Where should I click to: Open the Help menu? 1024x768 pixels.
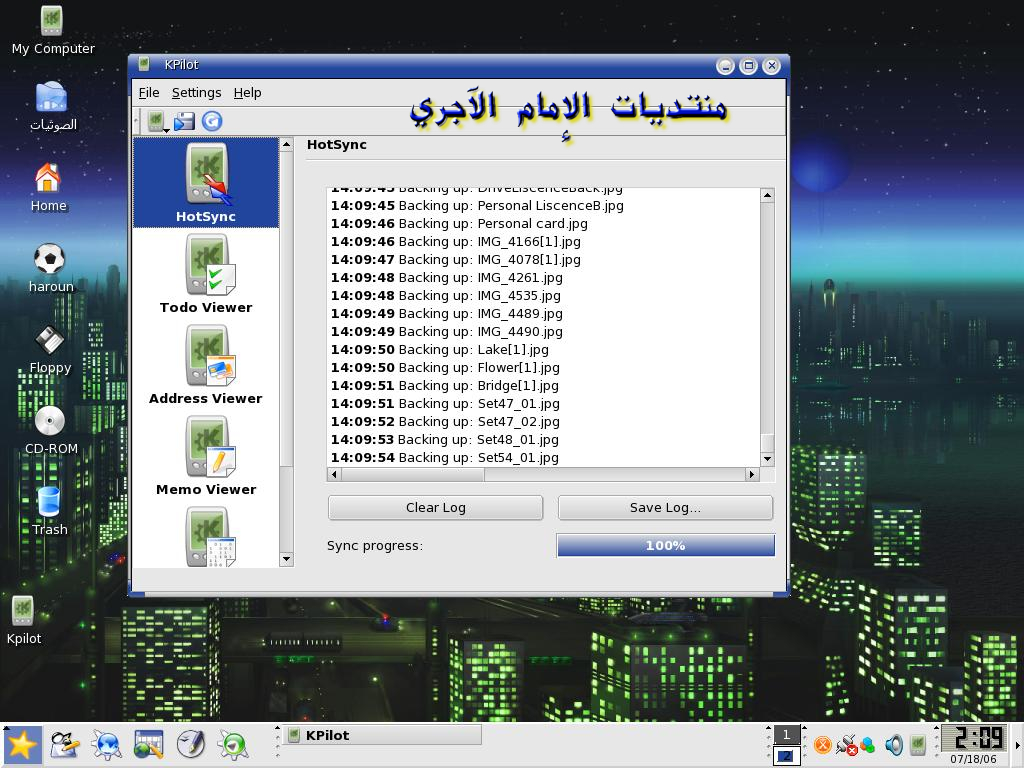(248, 93)
